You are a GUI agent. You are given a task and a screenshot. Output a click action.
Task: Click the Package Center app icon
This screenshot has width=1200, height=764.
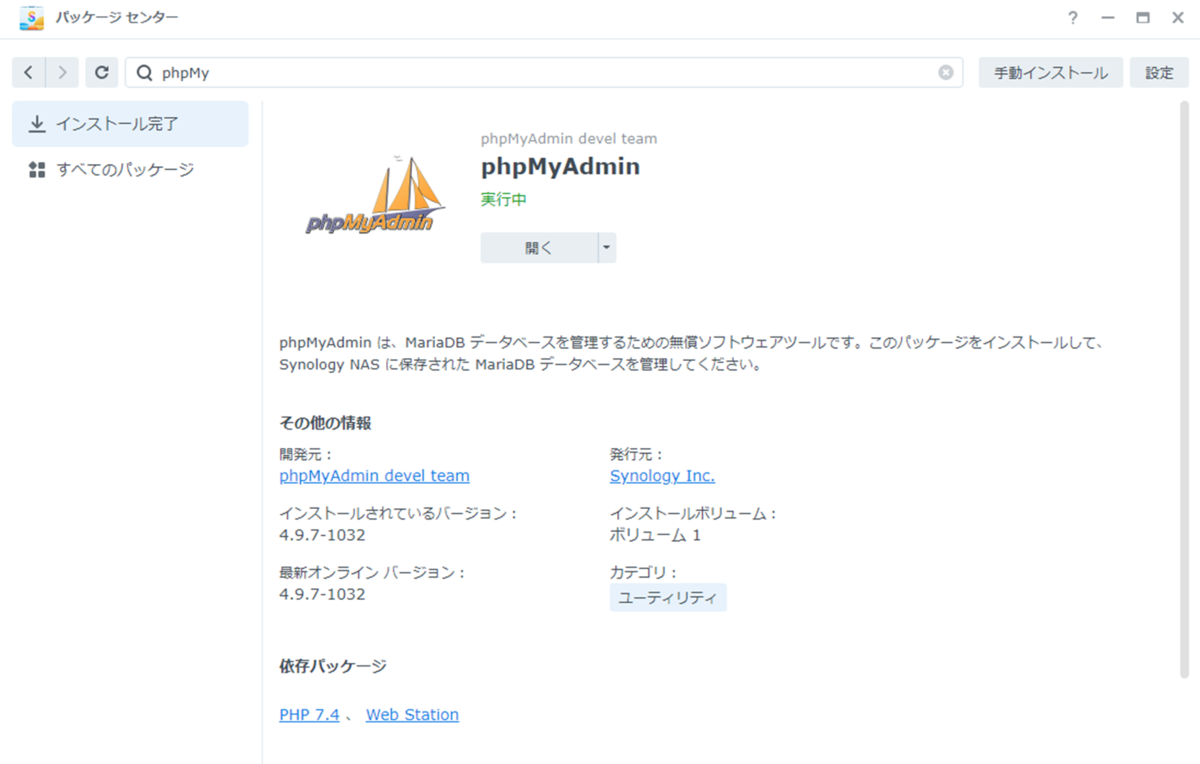[31, 18]
